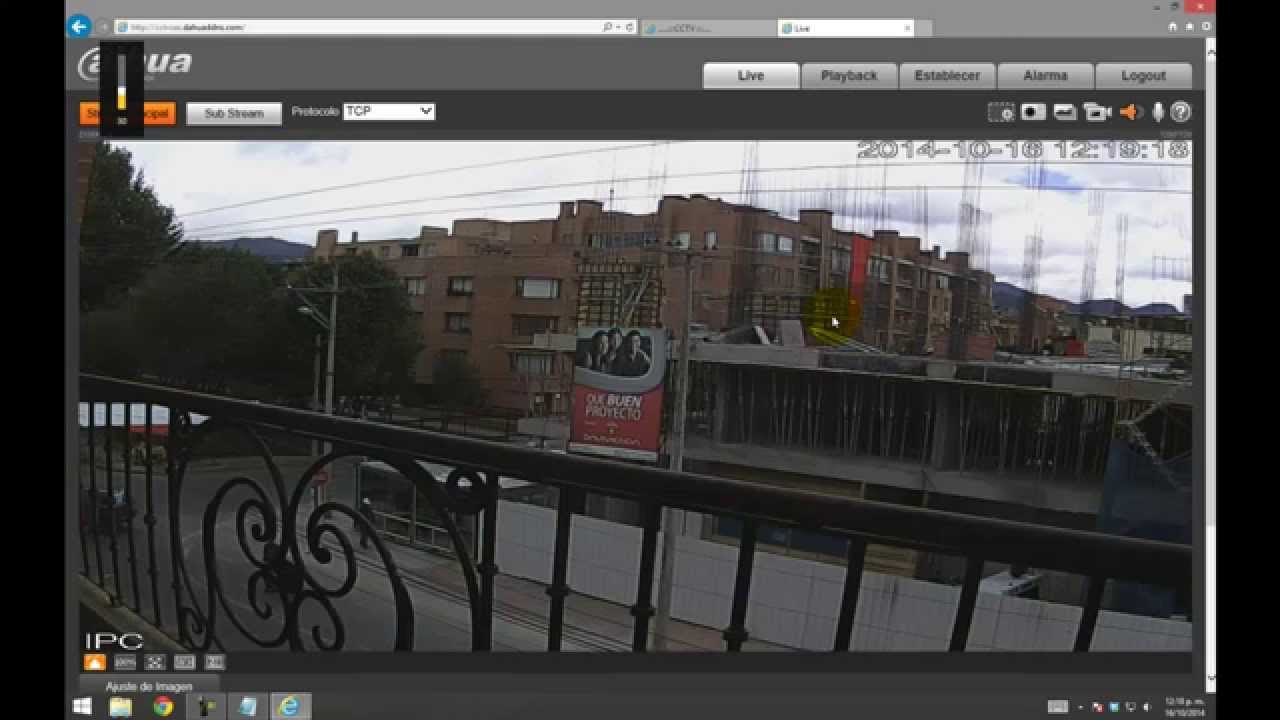Open the Protocolo TCP dropdown
This screenshot has width=1280, height=720.
[389, 112]
